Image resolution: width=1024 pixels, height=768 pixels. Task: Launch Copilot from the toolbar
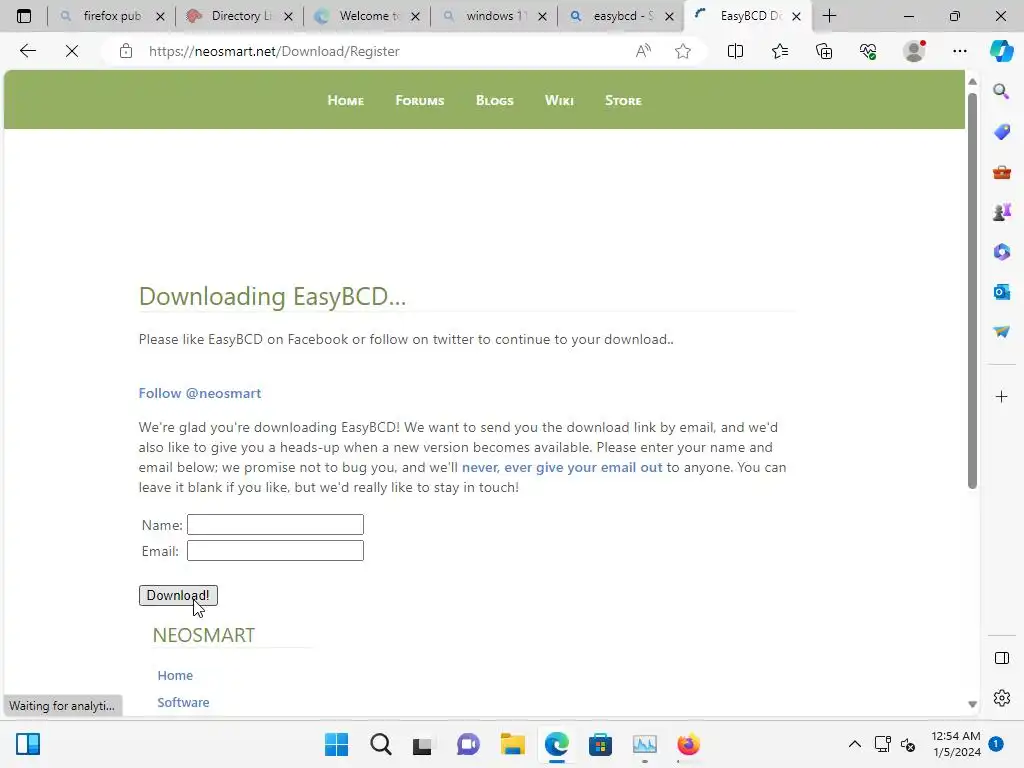[x=1001, y=51]
